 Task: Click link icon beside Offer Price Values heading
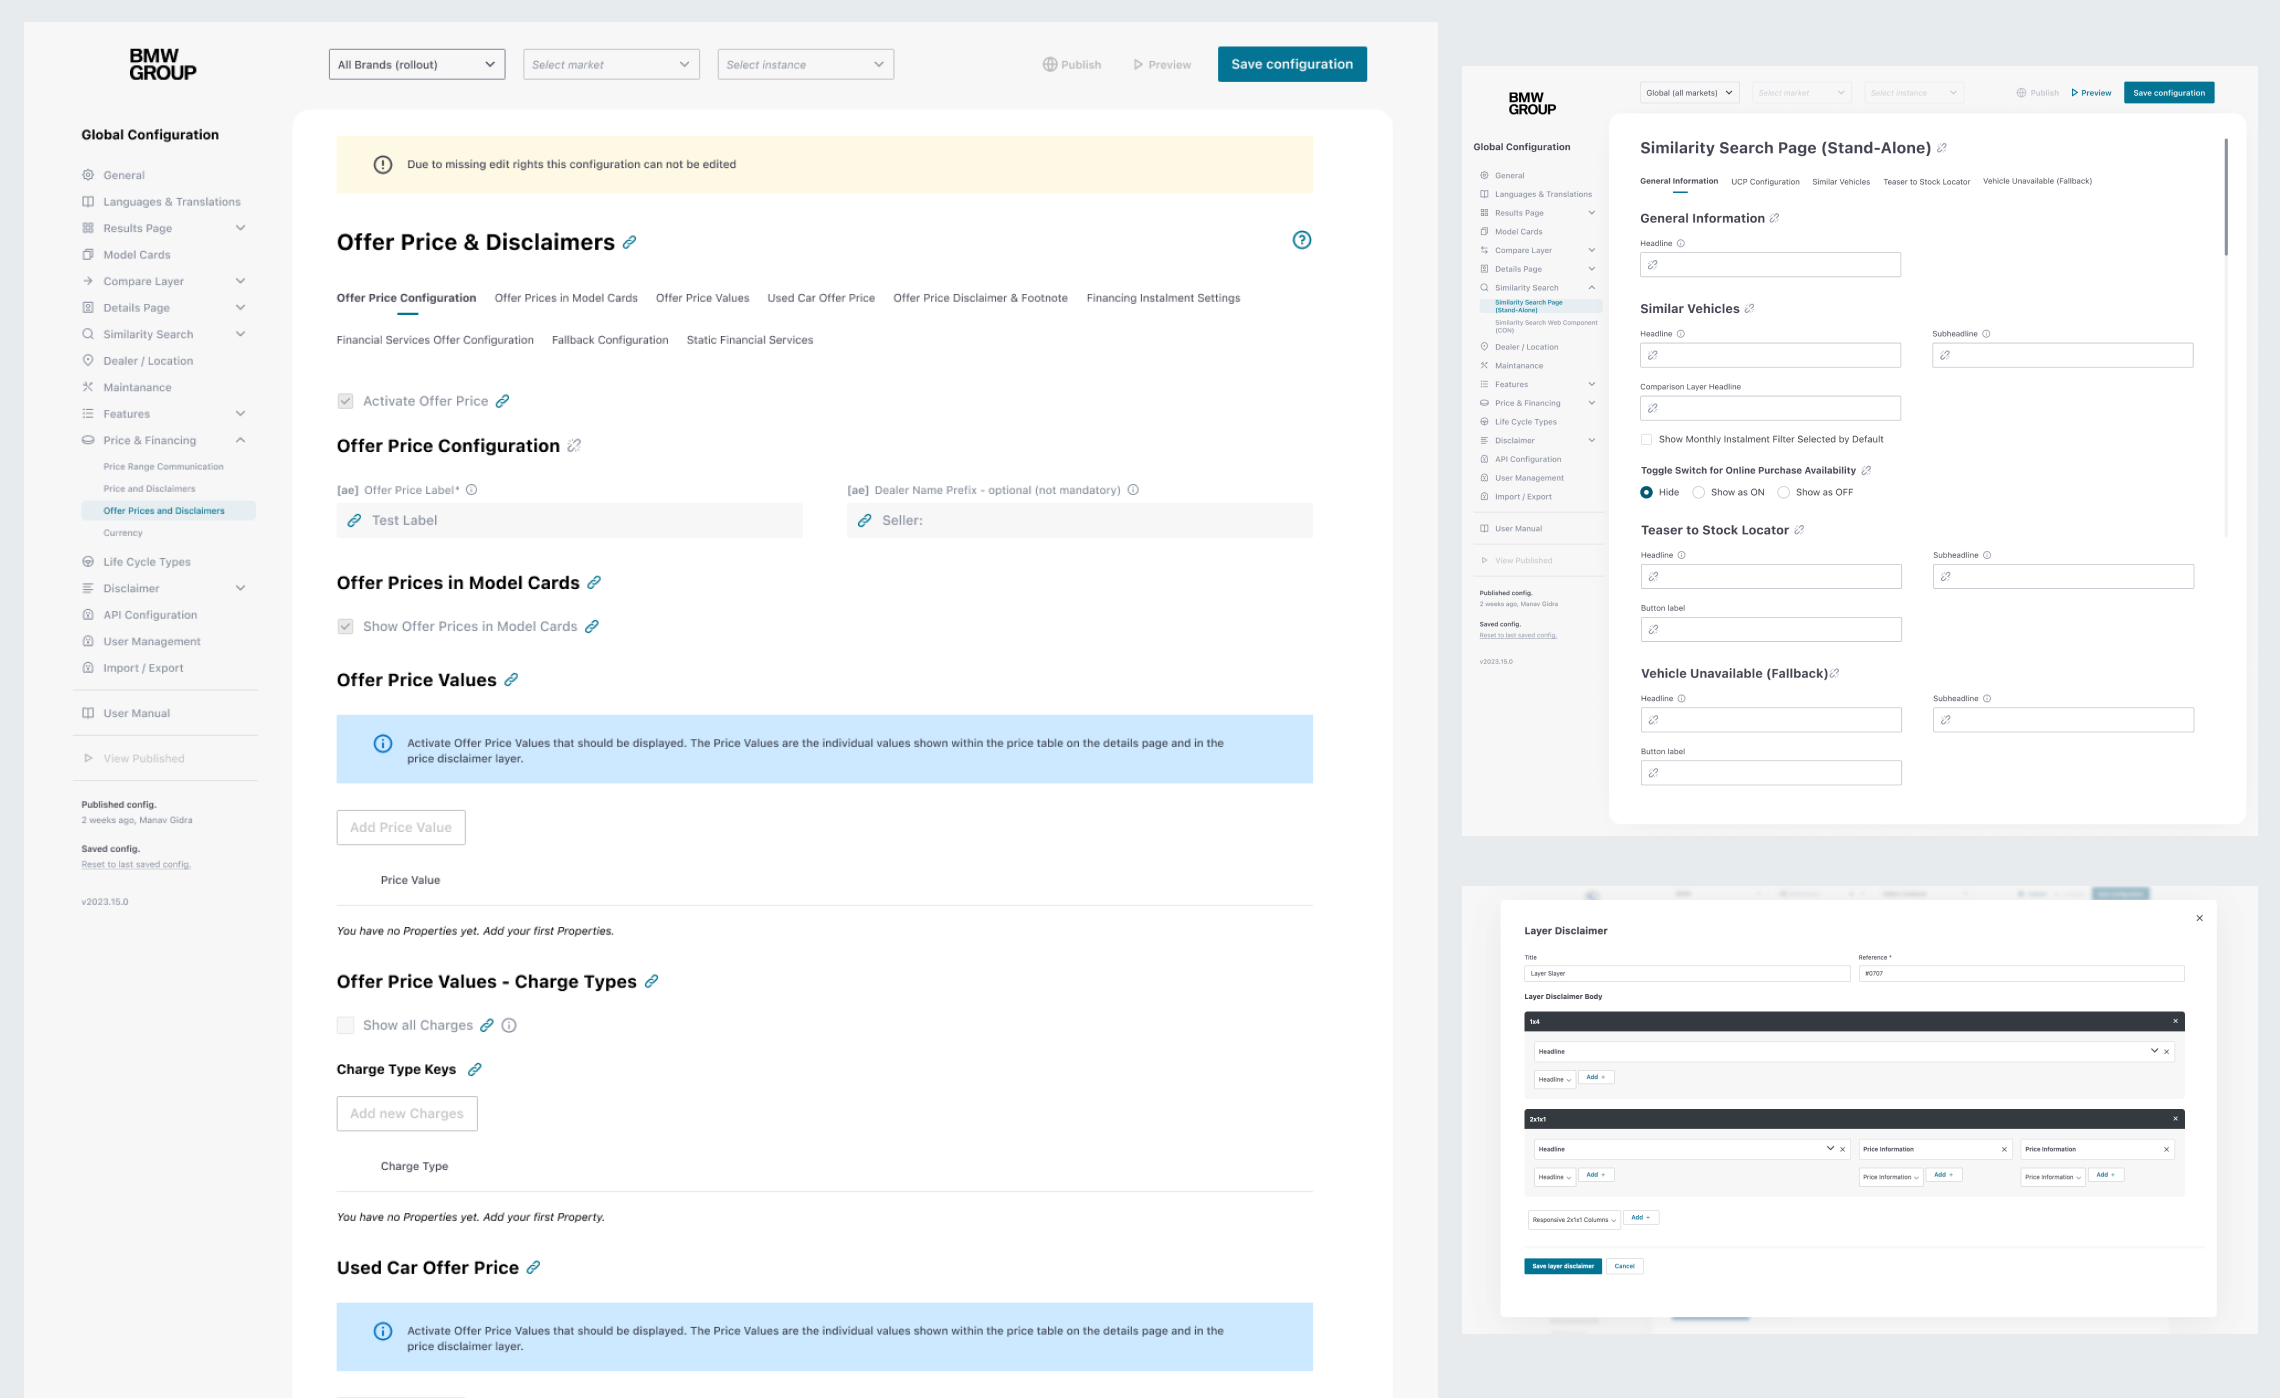click(511, 680)
